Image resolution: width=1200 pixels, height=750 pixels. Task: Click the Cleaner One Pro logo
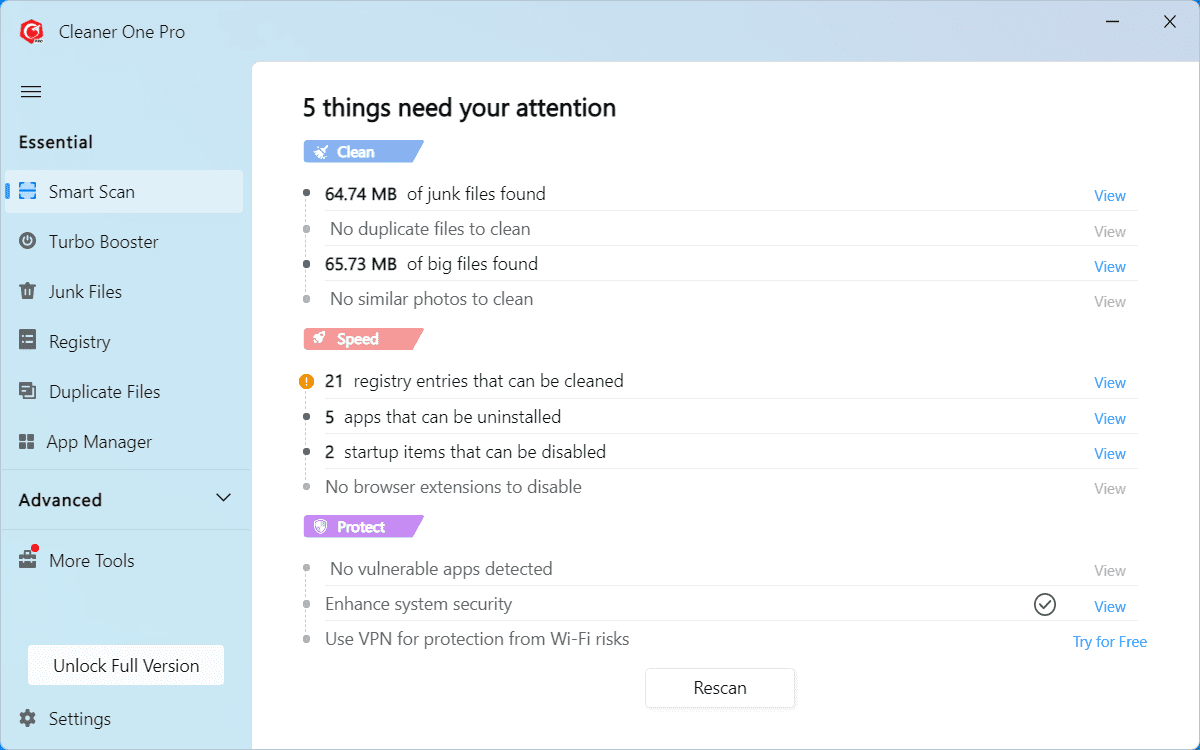coord(32,32)
